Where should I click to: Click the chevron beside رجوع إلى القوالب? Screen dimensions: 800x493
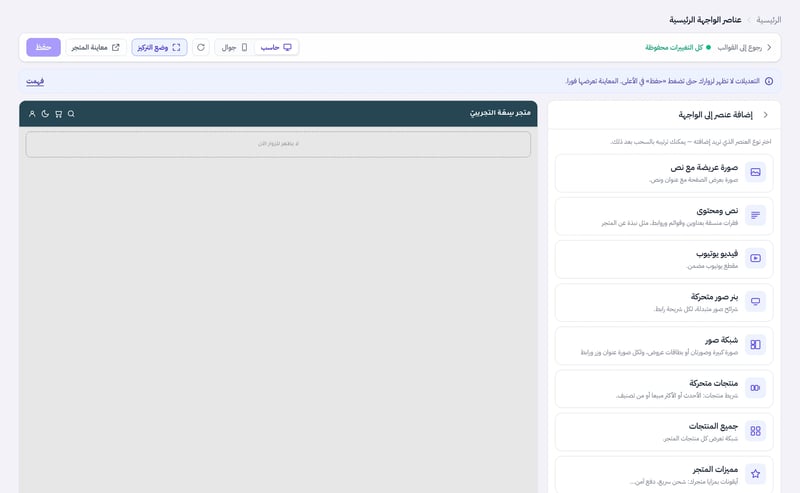pyautogui.click(x=769, y=47)
